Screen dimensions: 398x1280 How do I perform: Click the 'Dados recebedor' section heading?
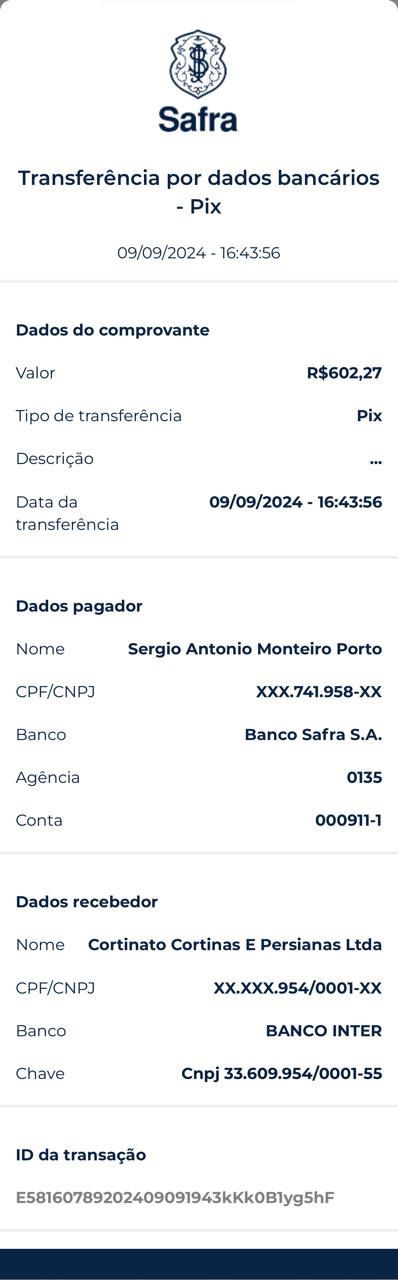tap(87, 902)
